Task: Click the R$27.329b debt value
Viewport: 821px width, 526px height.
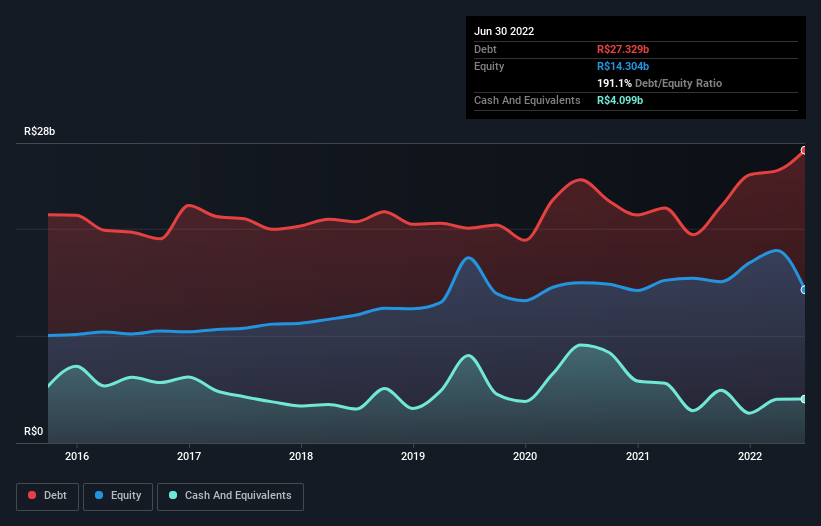Action: (x=623, y=49)
